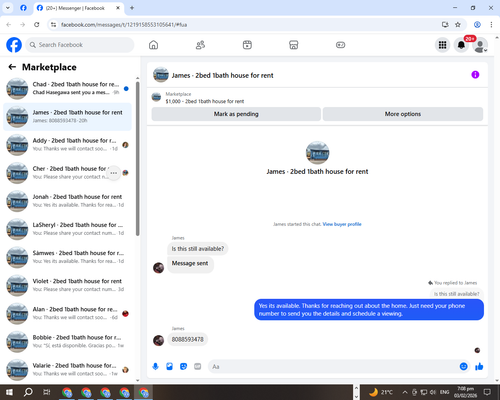Click the Facebook logo
This screenshot has width=500, height=400.
(x=14, y=45)
